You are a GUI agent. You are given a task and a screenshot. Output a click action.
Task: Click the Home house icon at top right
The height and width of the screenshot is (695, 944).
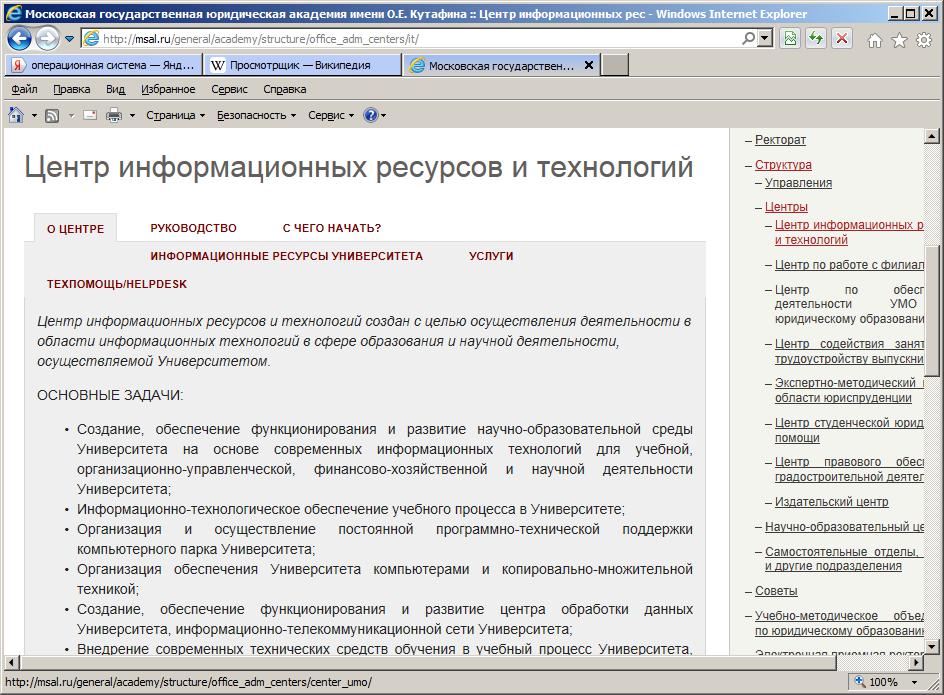pyautogui.click(x=874, y=40)
